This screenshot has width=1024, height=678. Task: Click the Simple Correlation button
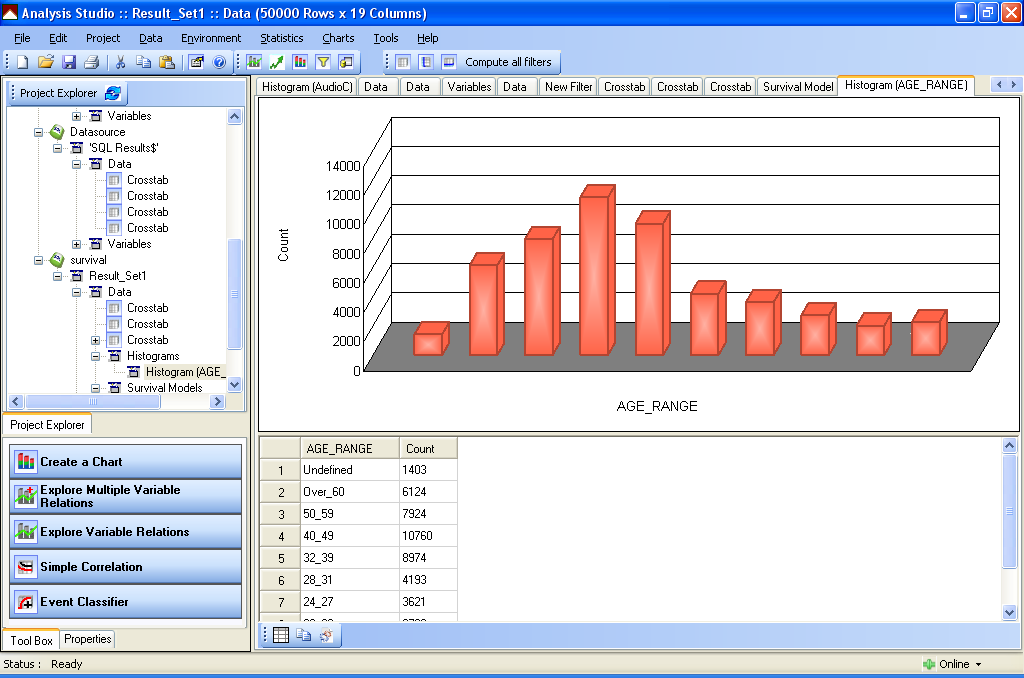pos(125,567)
